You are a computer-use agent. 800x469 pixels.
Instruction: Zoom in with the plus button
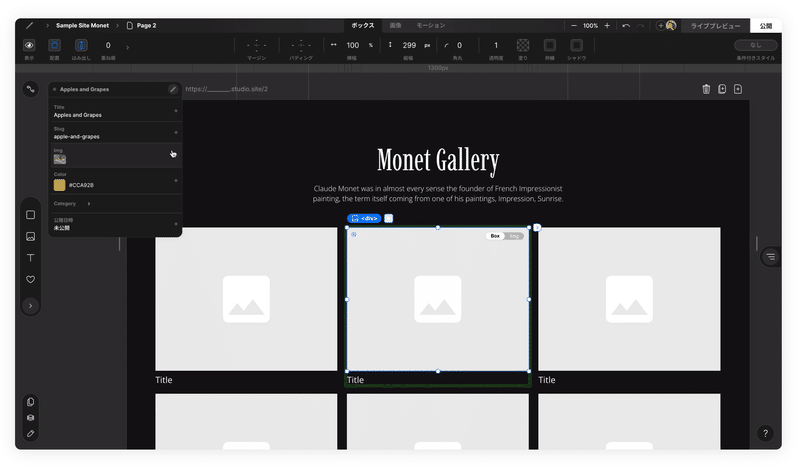pyautogui.click(x=607, y=26)
